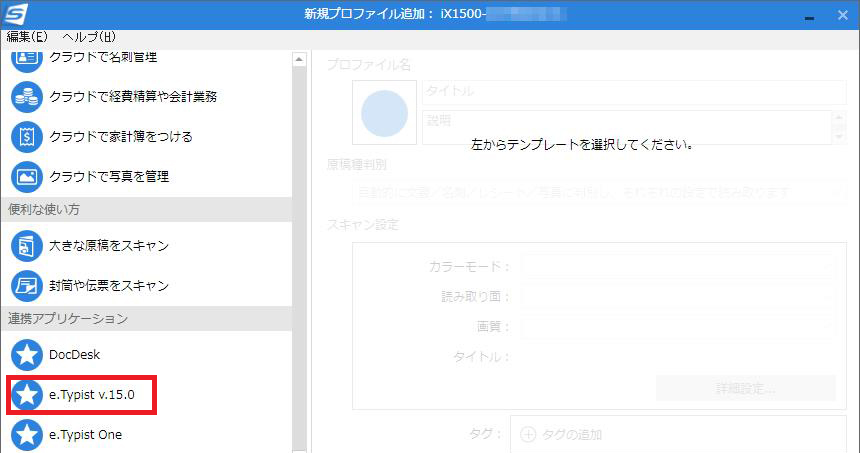
Task: Select template 大きな原稿をスキャン
Action: [x=109, y=246]
